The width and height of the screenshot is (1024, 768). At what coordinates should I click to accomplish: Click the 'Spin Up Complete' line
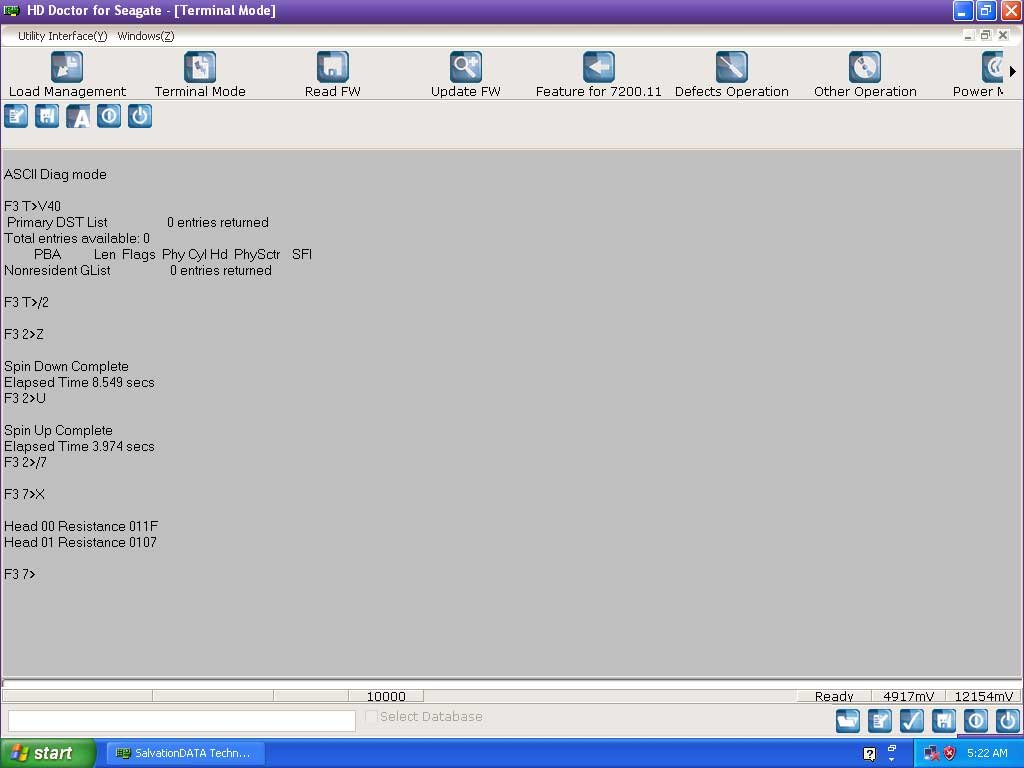click(58, 430)
